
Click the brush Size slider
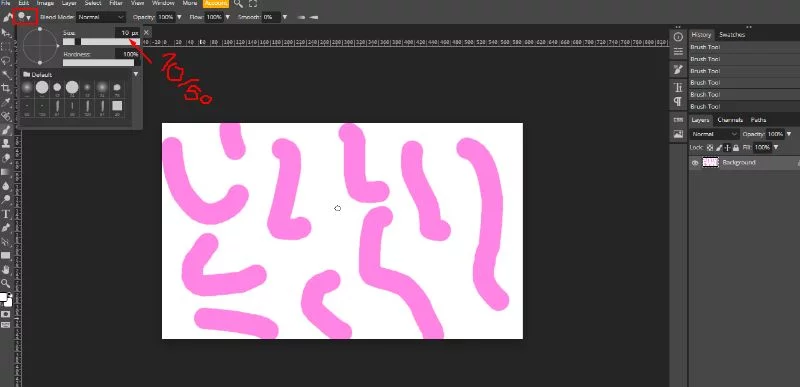101,42
